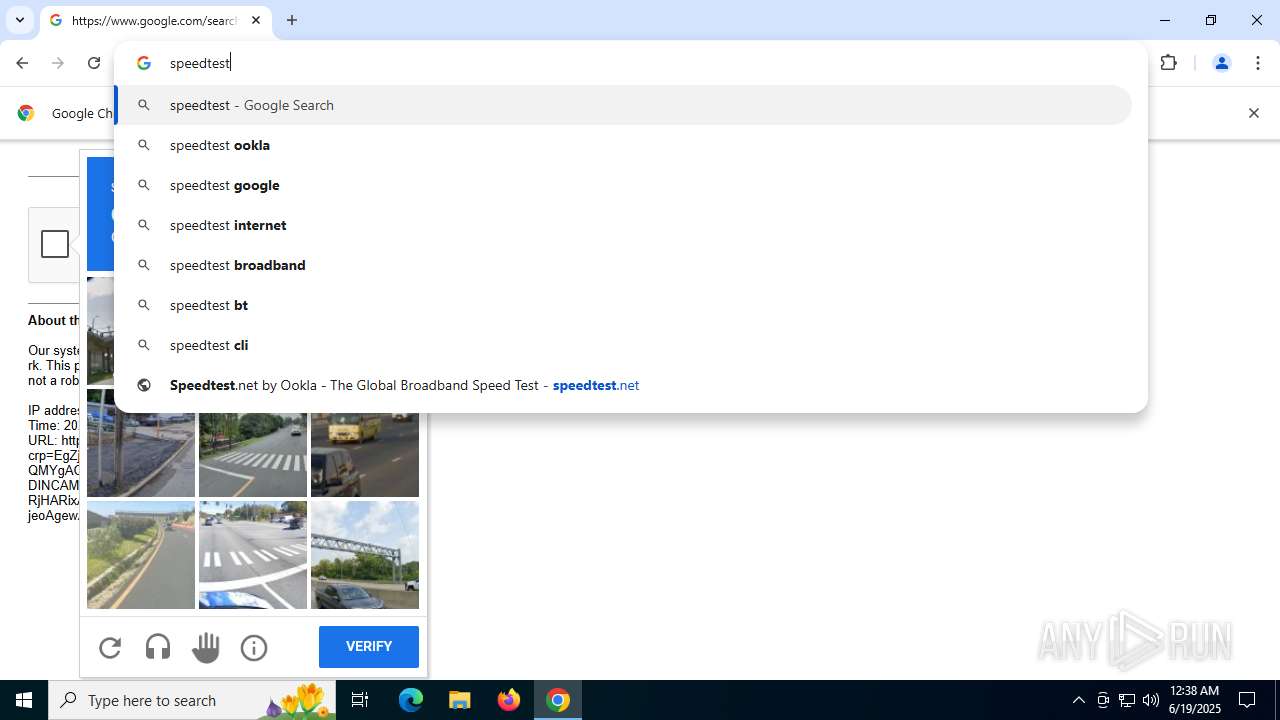Switch to audio captcha challenge
Viewport: 1280px width, 720px height.
(x=158, y=648)
